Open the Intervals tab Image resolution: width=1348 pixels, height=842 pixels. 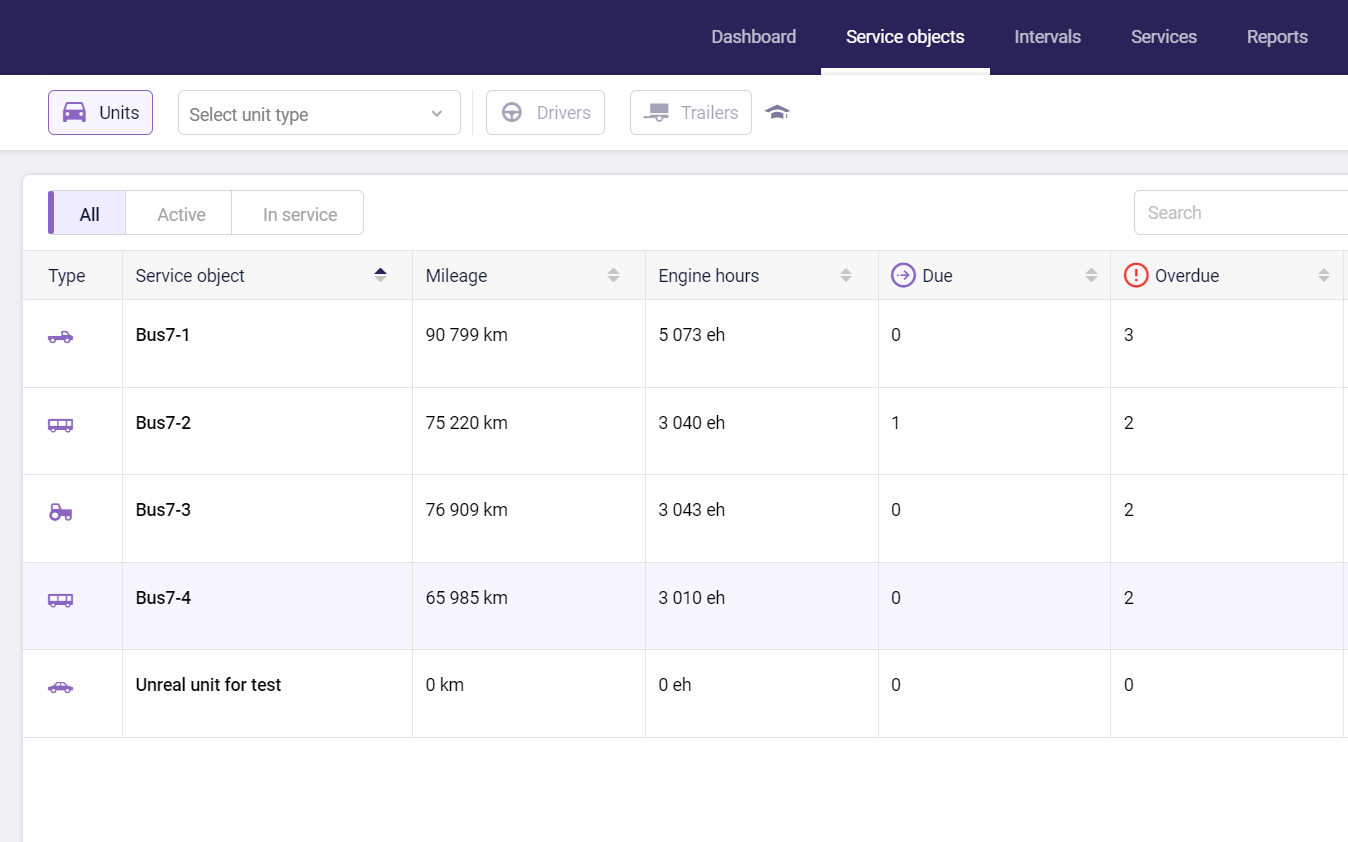click(x=1047, y=37)
